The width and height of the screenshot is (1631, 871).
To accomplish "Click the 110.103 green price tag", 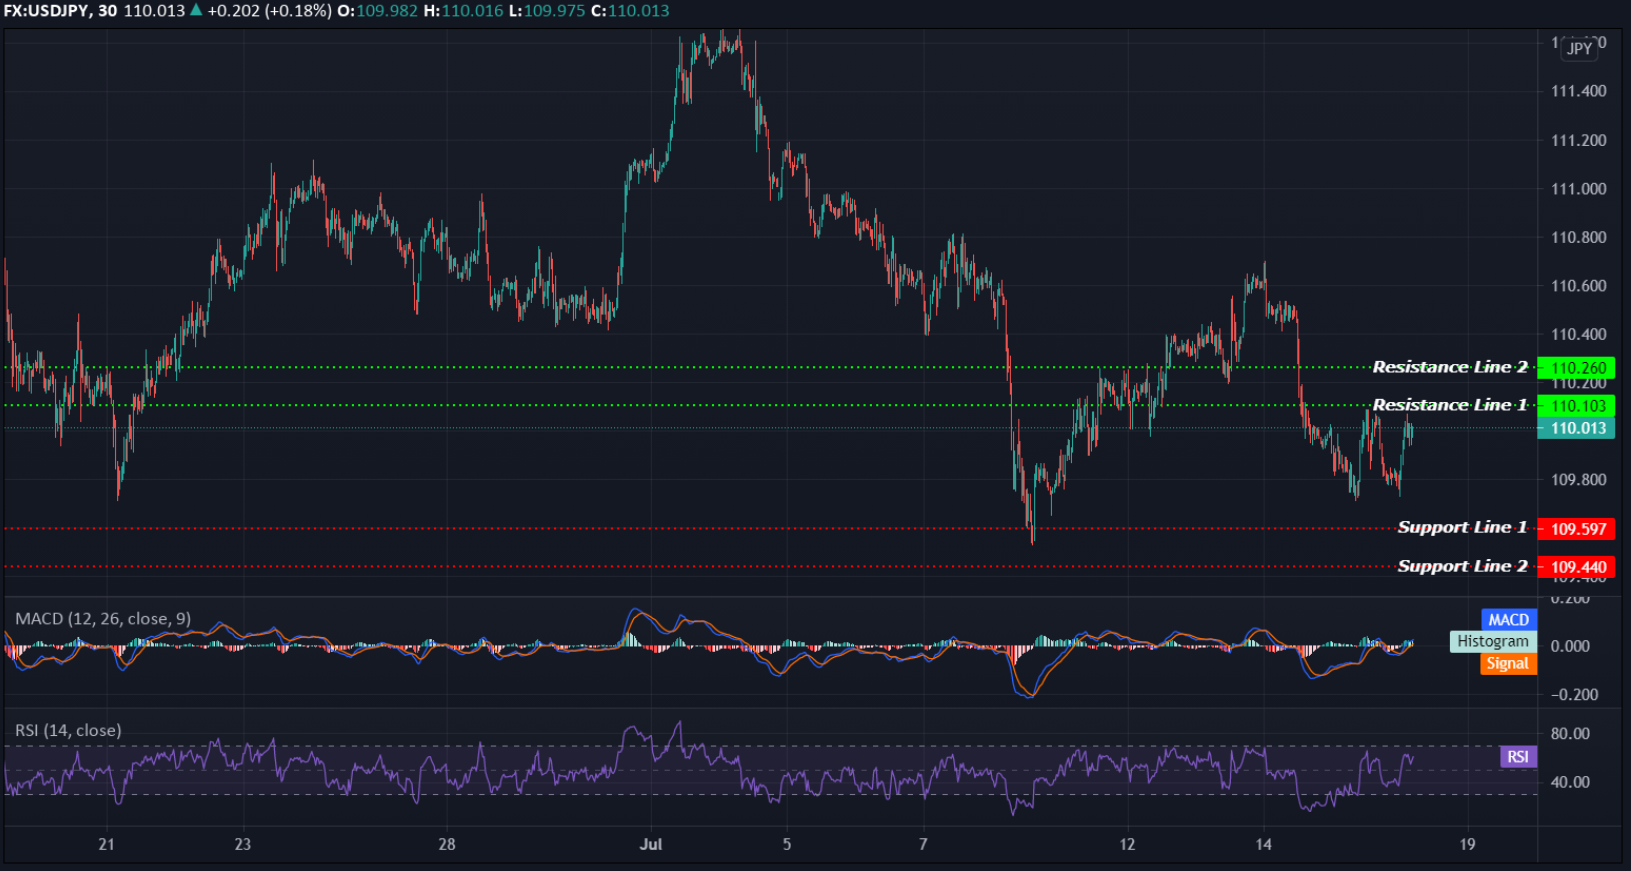I will 1576,406.
